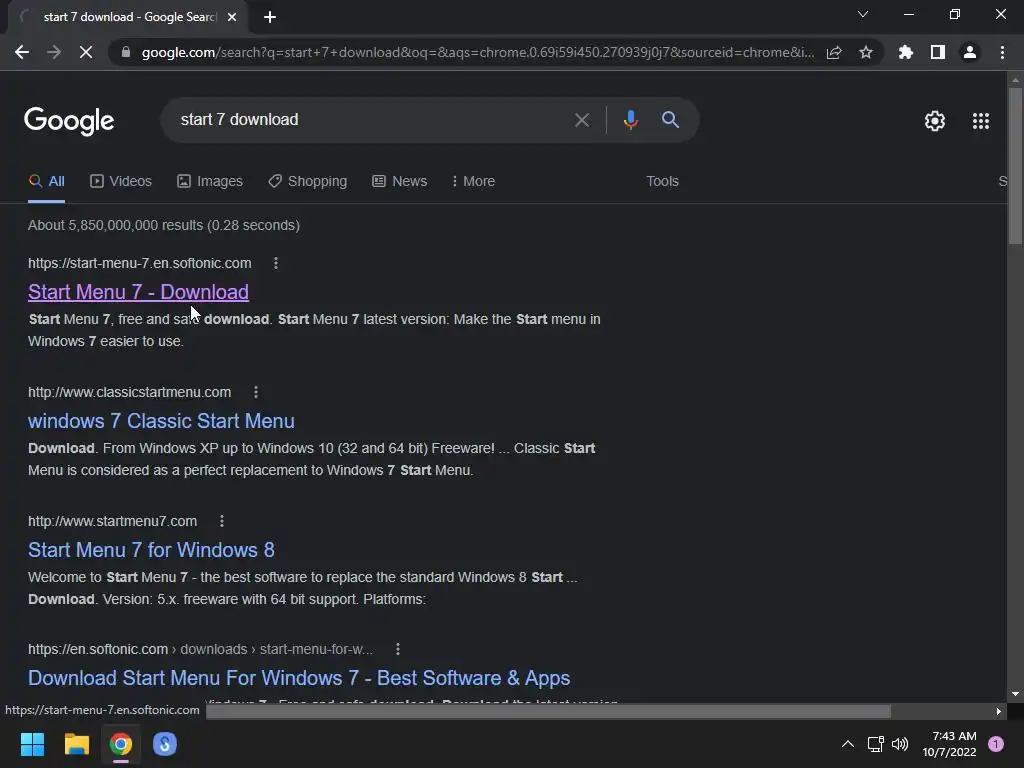Click Chrome icon in taskbar

[x=121, y=744]
